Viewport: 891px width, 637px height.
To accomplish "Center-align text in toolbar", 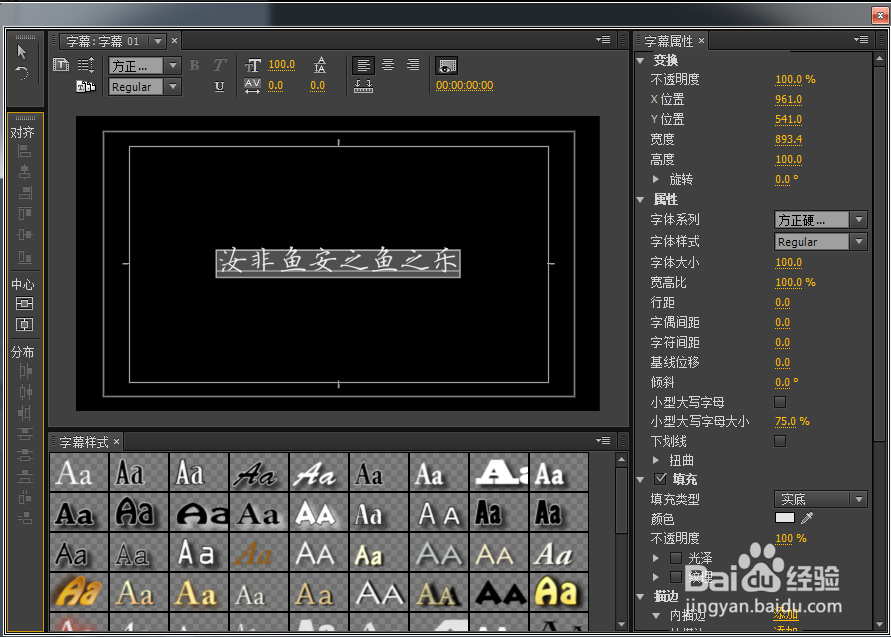I will (388, 65).
